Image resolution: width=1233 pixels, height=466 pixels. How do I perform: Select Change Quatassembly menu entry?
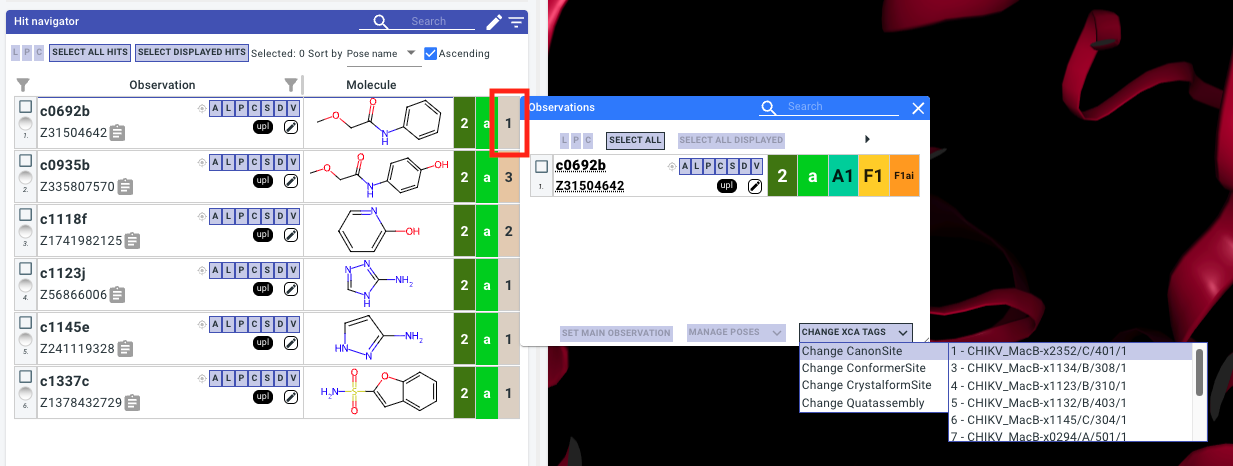pos(873,403)
